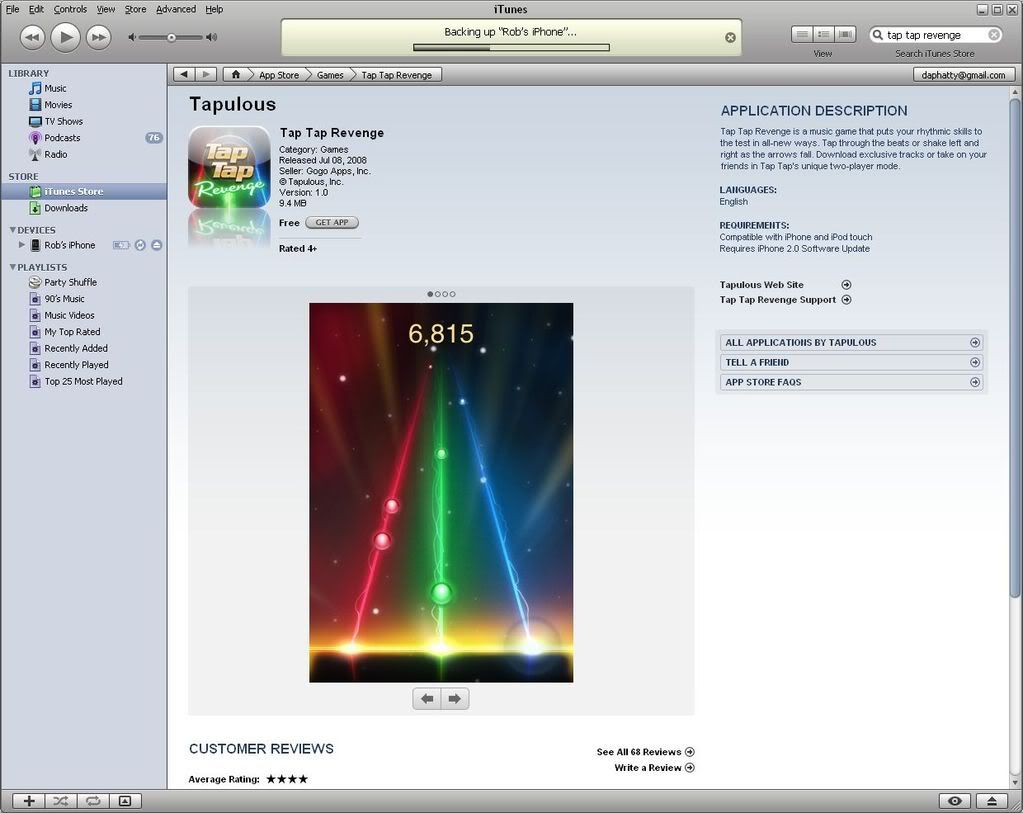
Task: Skip forward with the next track button
Action: point(99,37)
